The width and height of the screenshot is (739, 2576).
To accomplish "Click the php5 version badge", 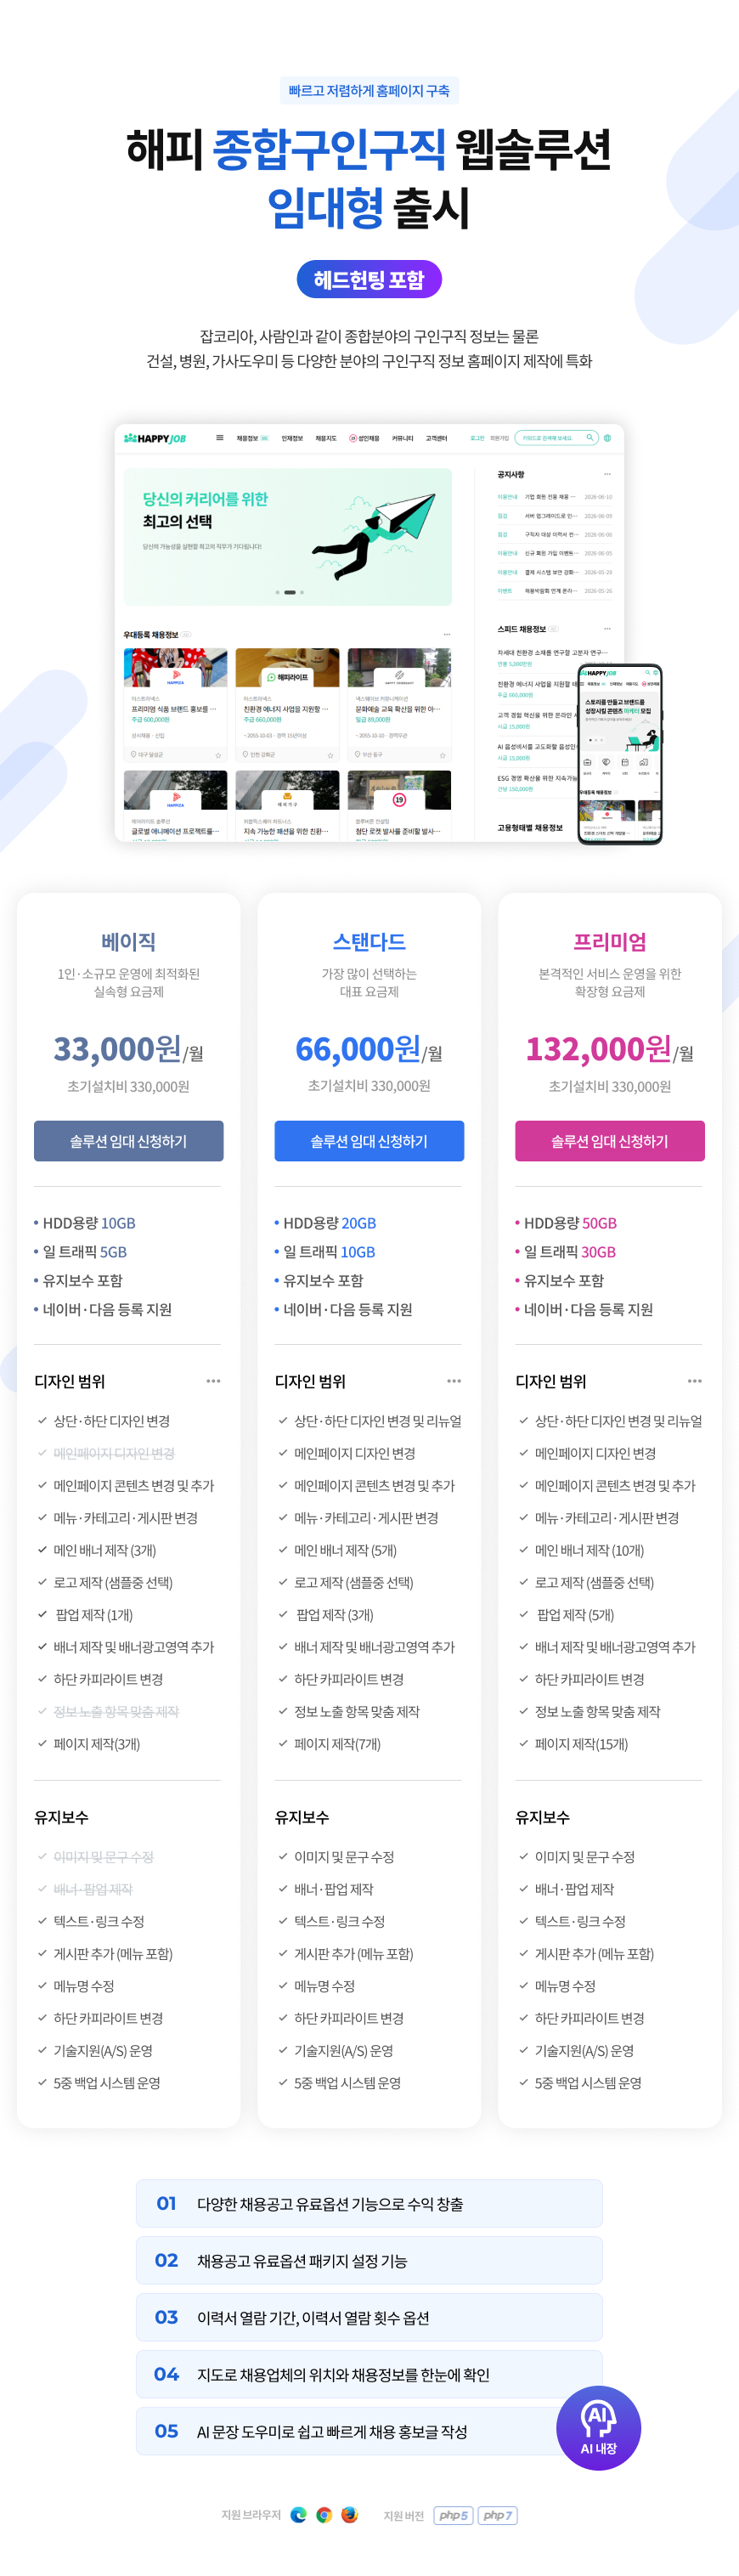I will (453, 2514).
